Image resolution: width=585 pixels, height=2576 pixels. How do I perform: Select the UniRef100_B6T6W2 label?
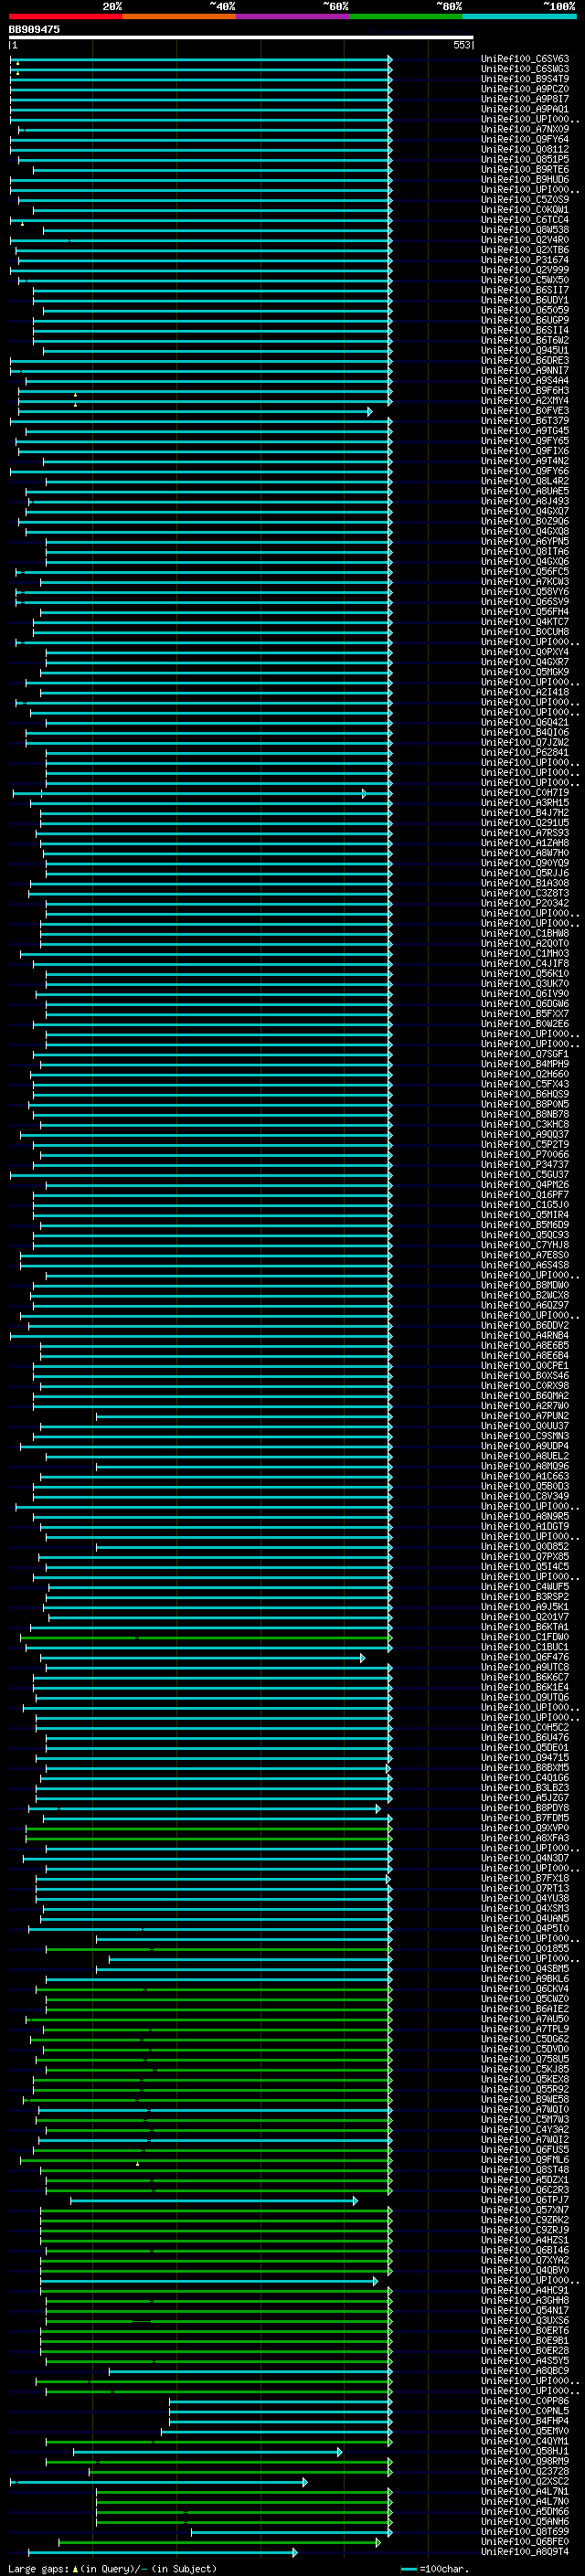tap(525, 340)
